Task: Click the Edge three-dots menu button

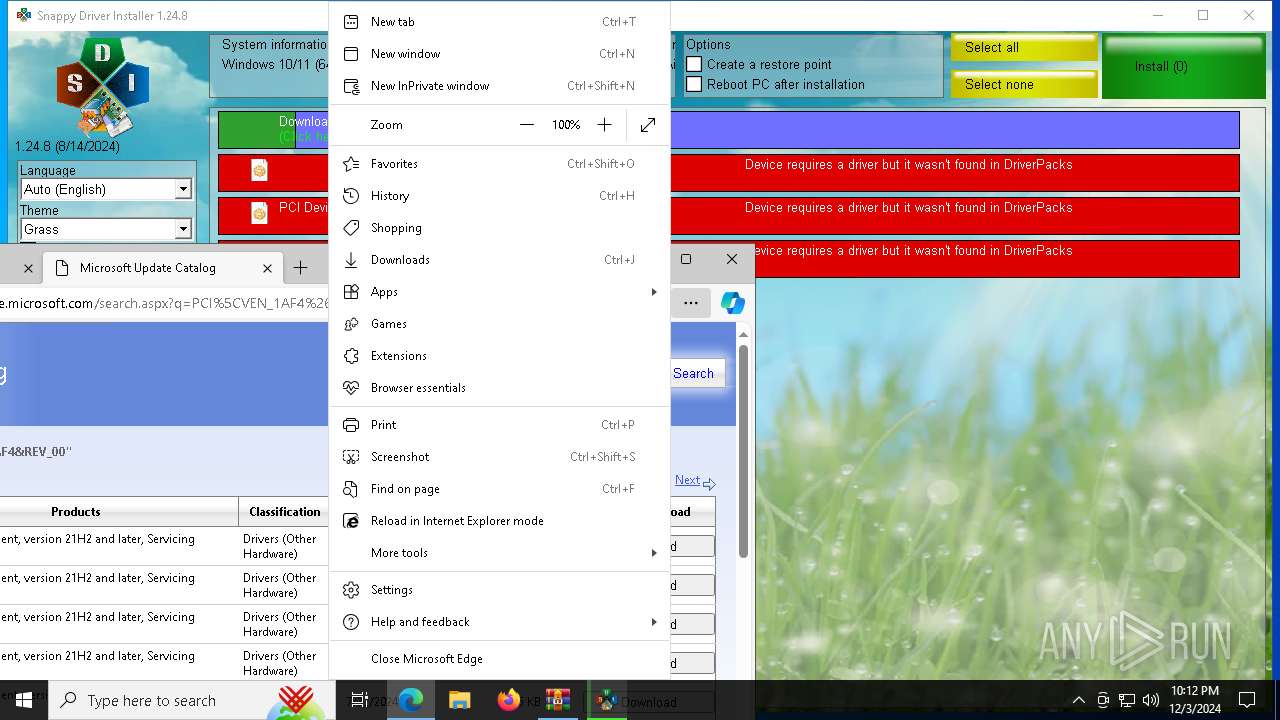Action: pyautogui.click(x=691, y=303)
